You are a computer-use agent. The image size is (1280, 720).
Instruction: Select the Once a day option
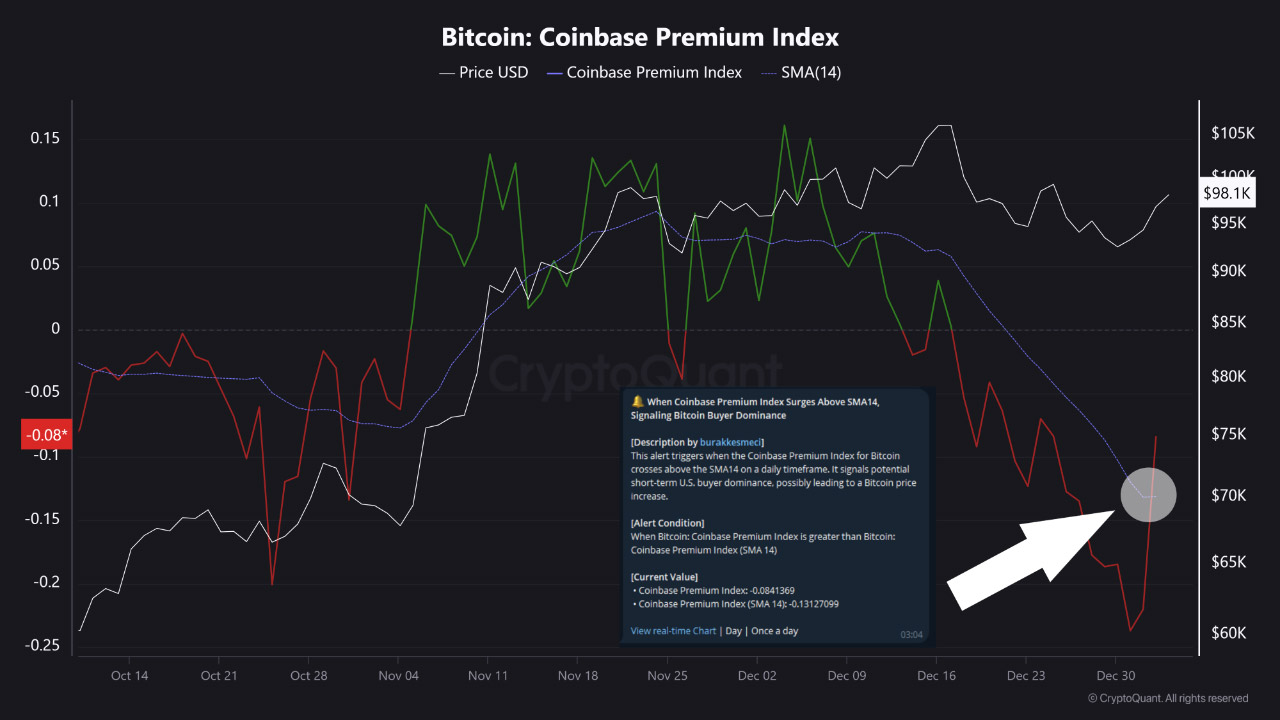click(x=775, y=631)
